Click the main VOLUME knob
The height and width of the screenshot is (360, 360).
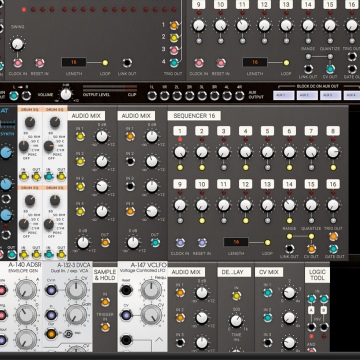[x=66, y=94]
